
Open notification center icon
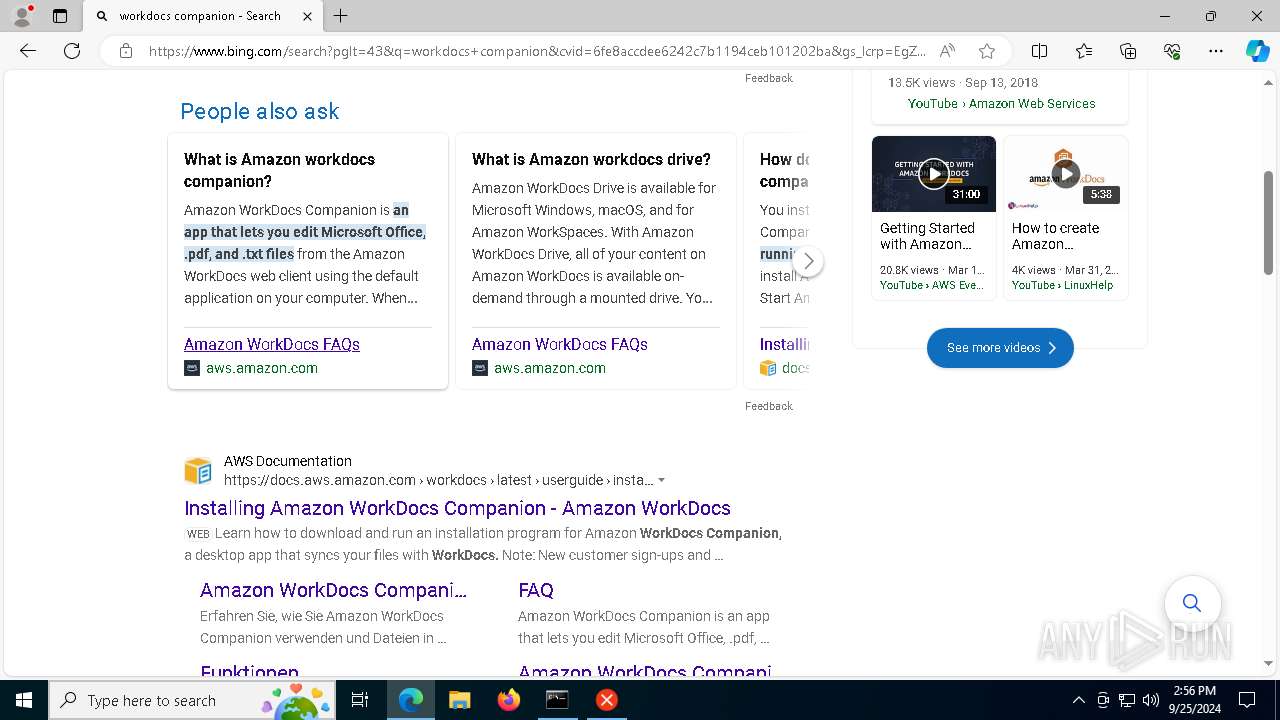click(1247, 700)
